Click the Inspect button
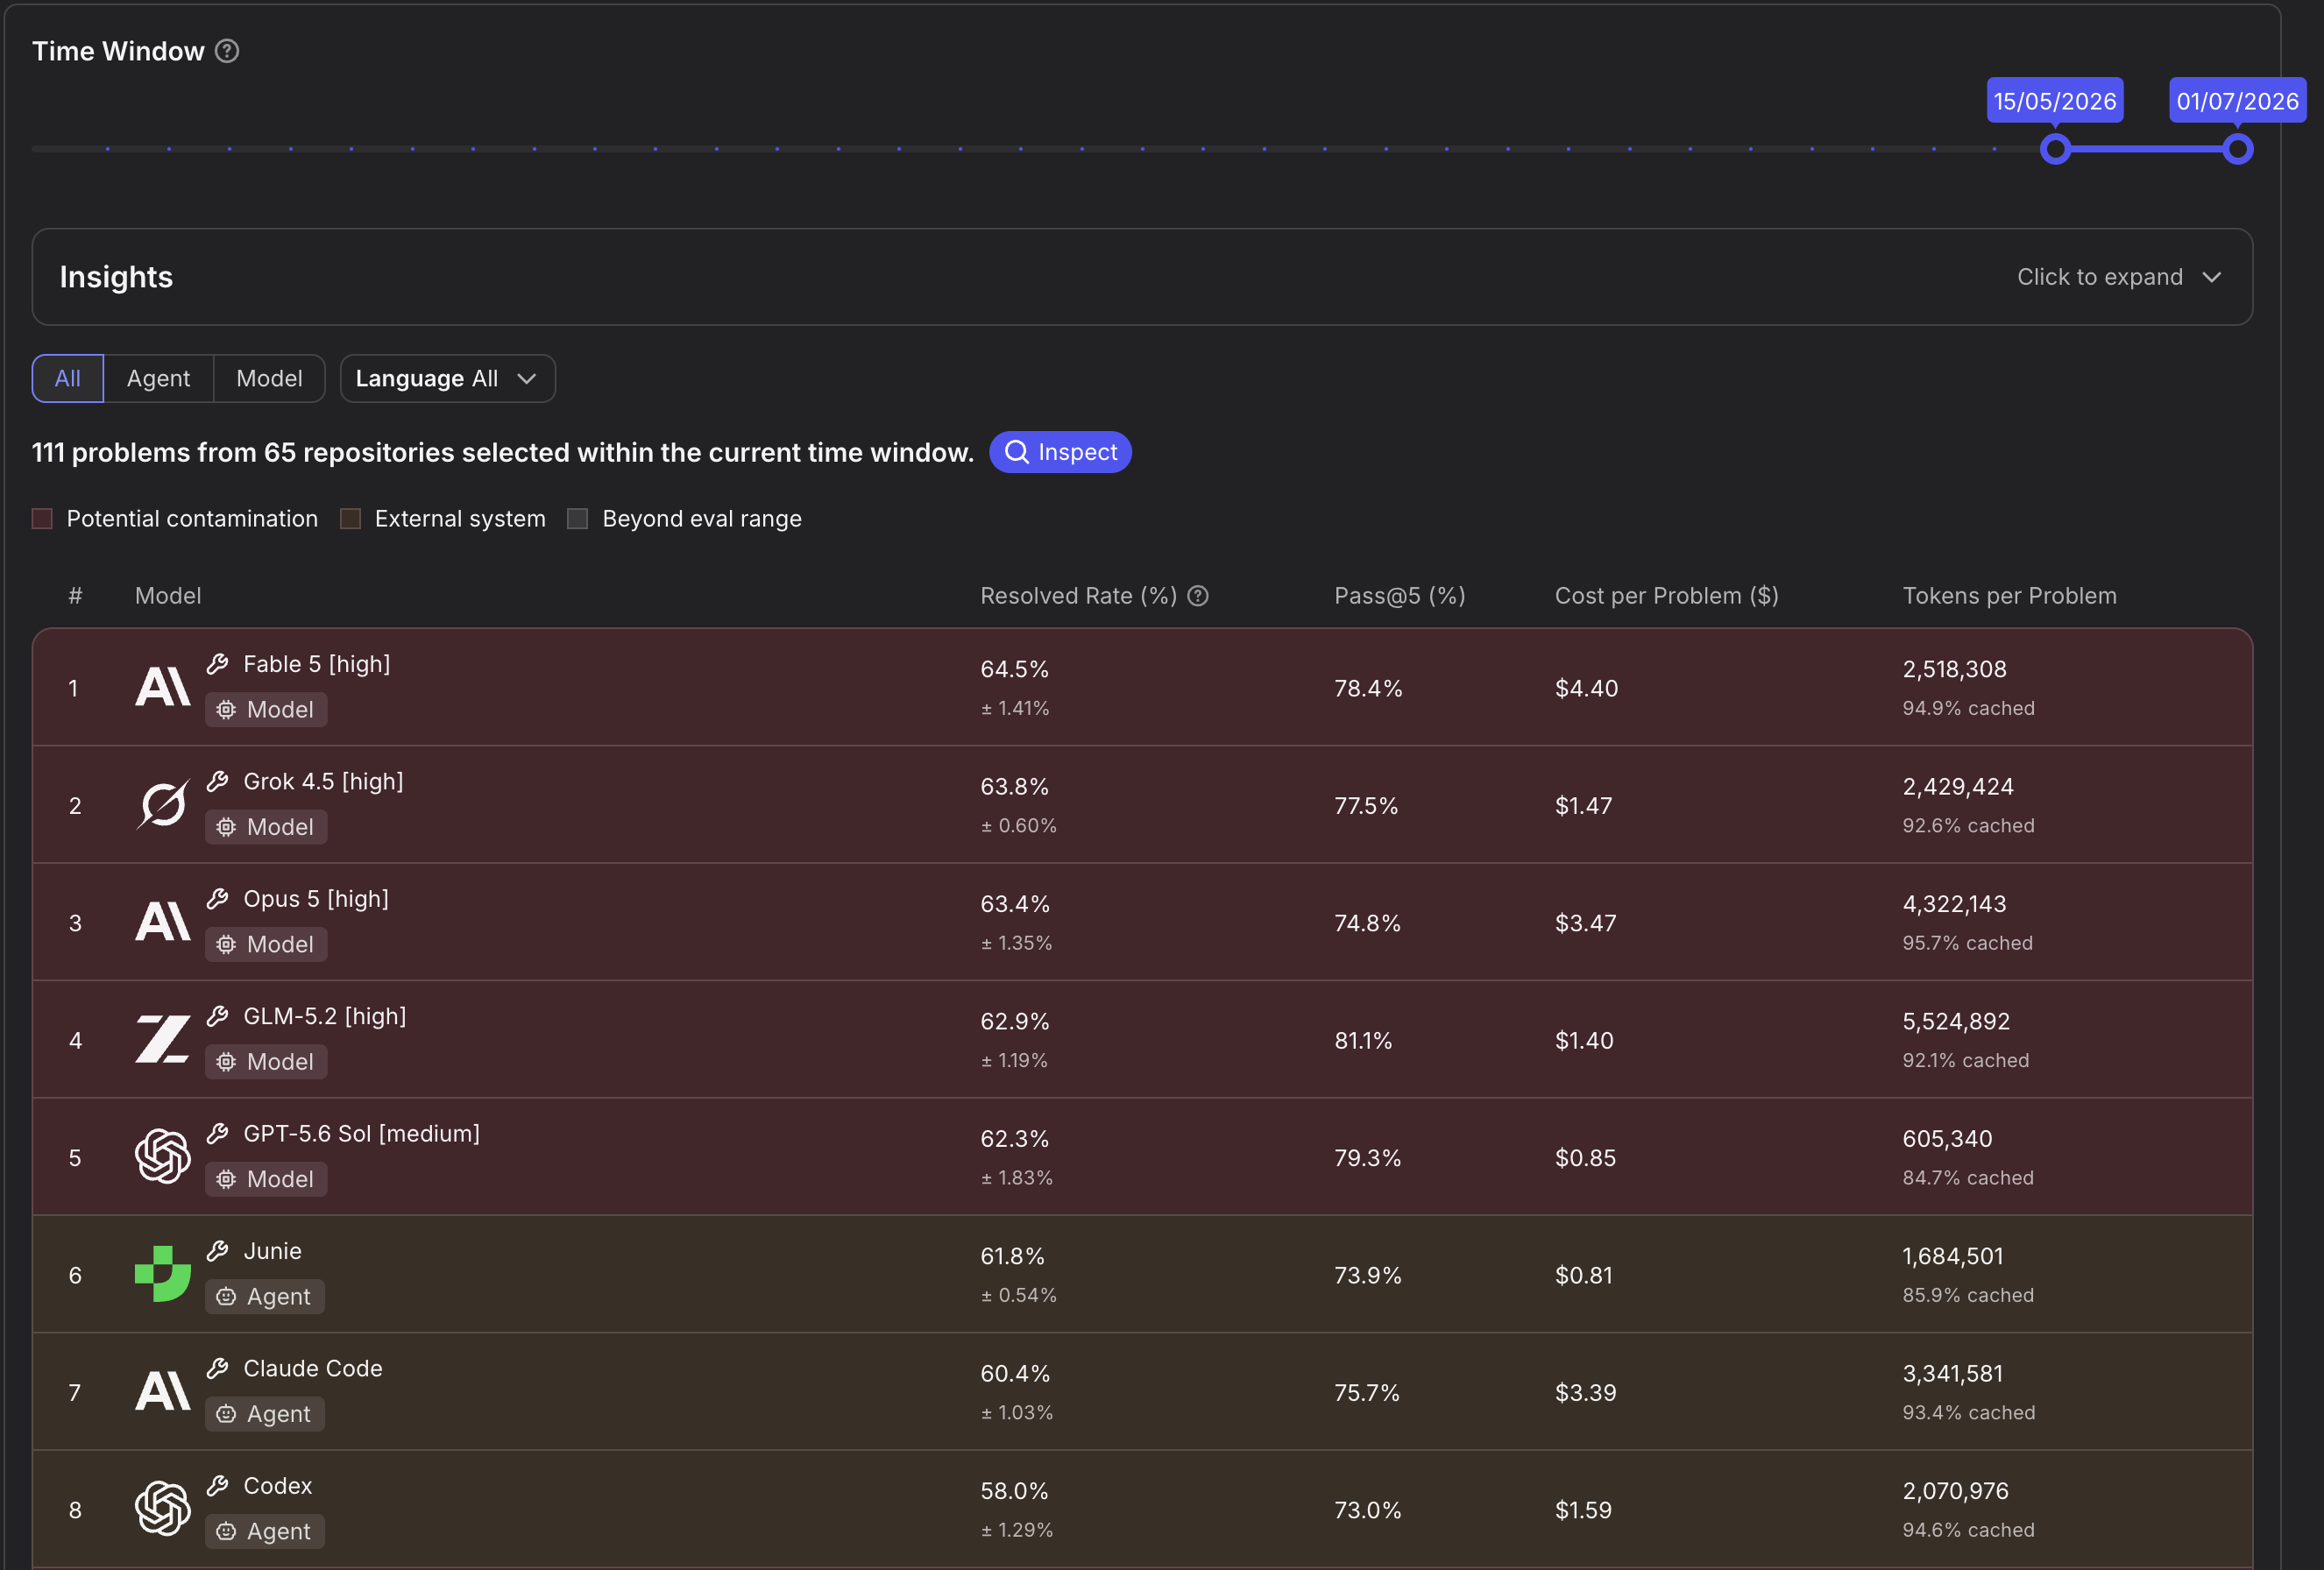The height and width of the screenshot is (1570, 2324). 1060,452
